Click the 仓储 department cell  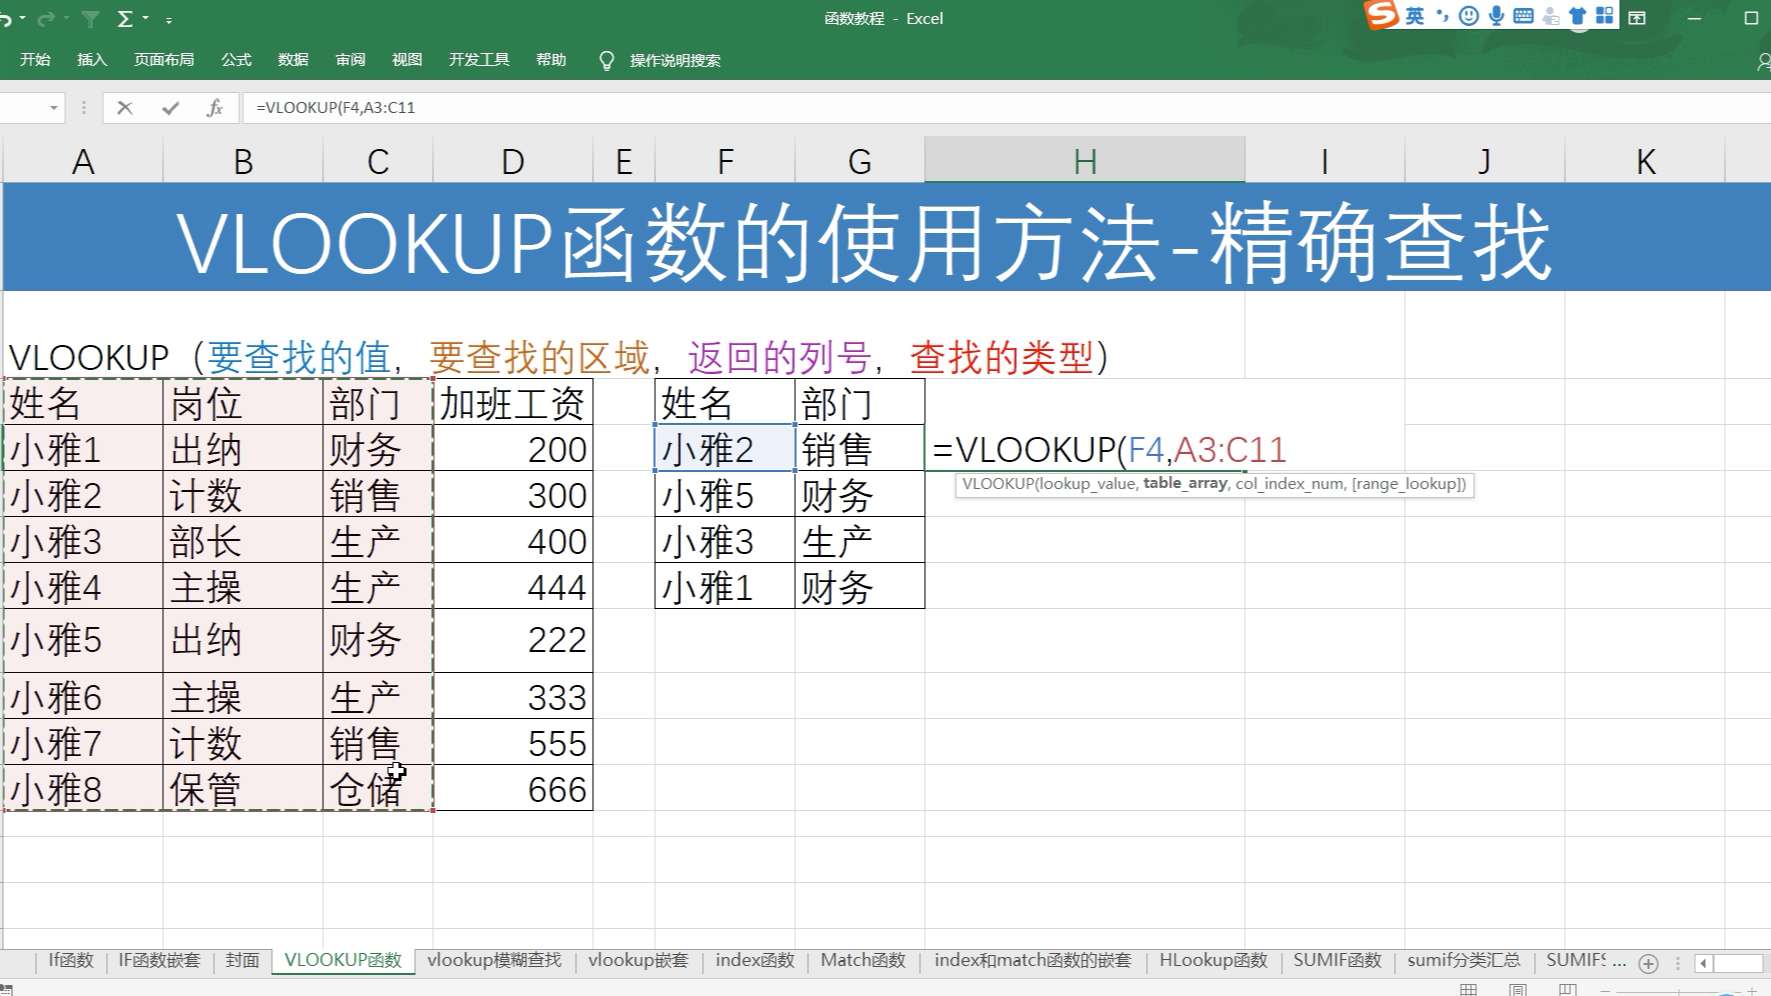(x=378, y=789)
